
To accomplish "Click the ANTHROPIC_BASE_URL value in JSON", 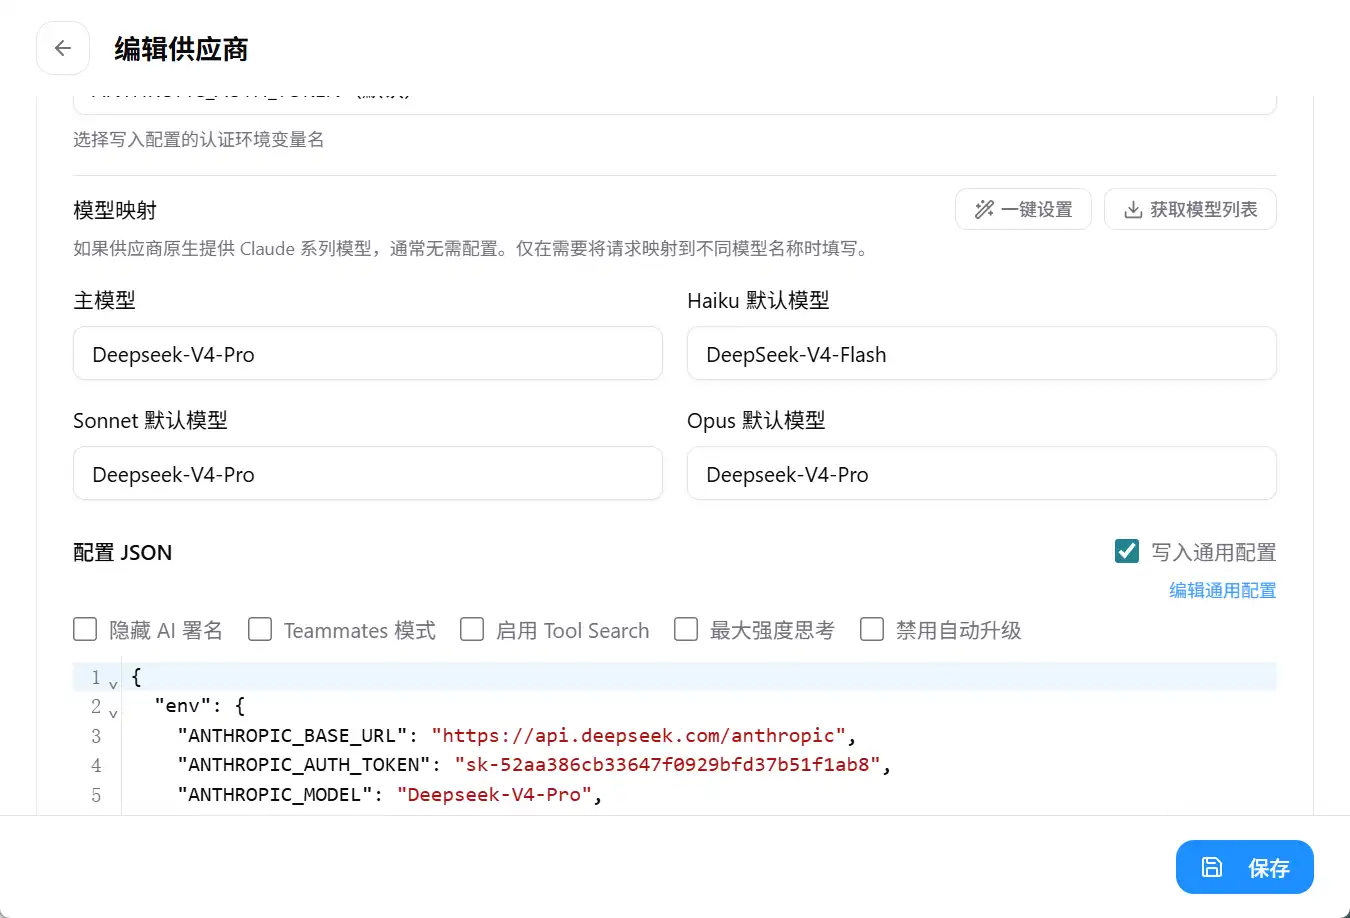I will (640, 736).
